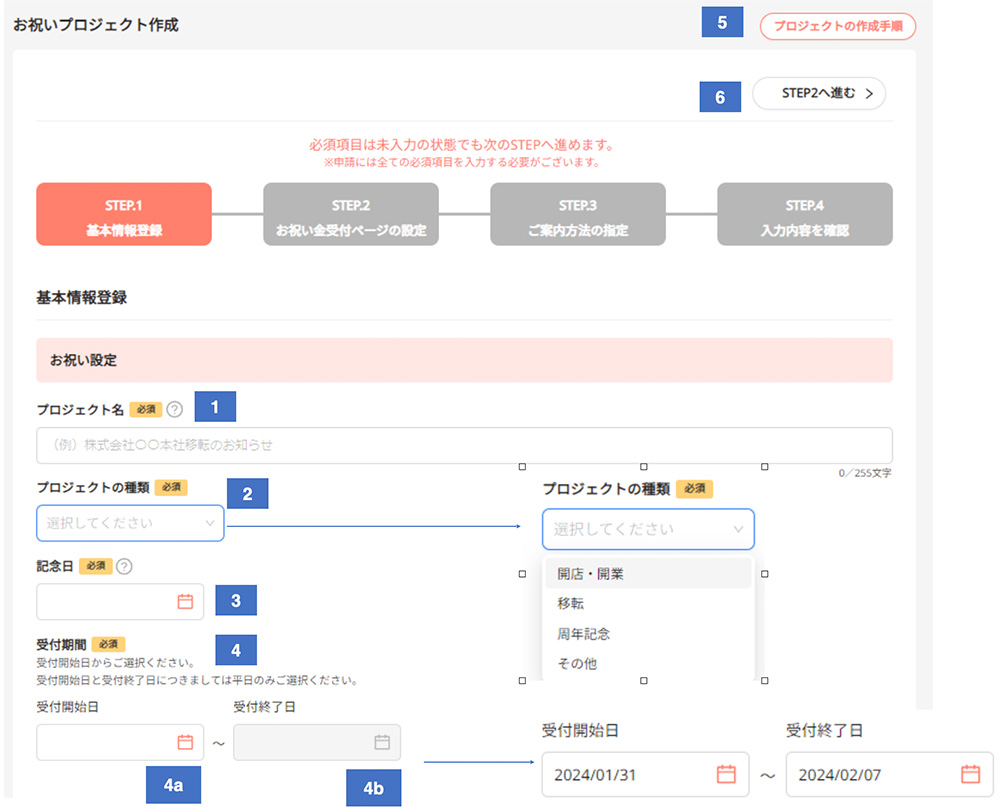Choose 移転 in the project type list
Screen dimensions: 1000x808
(571, 604)
